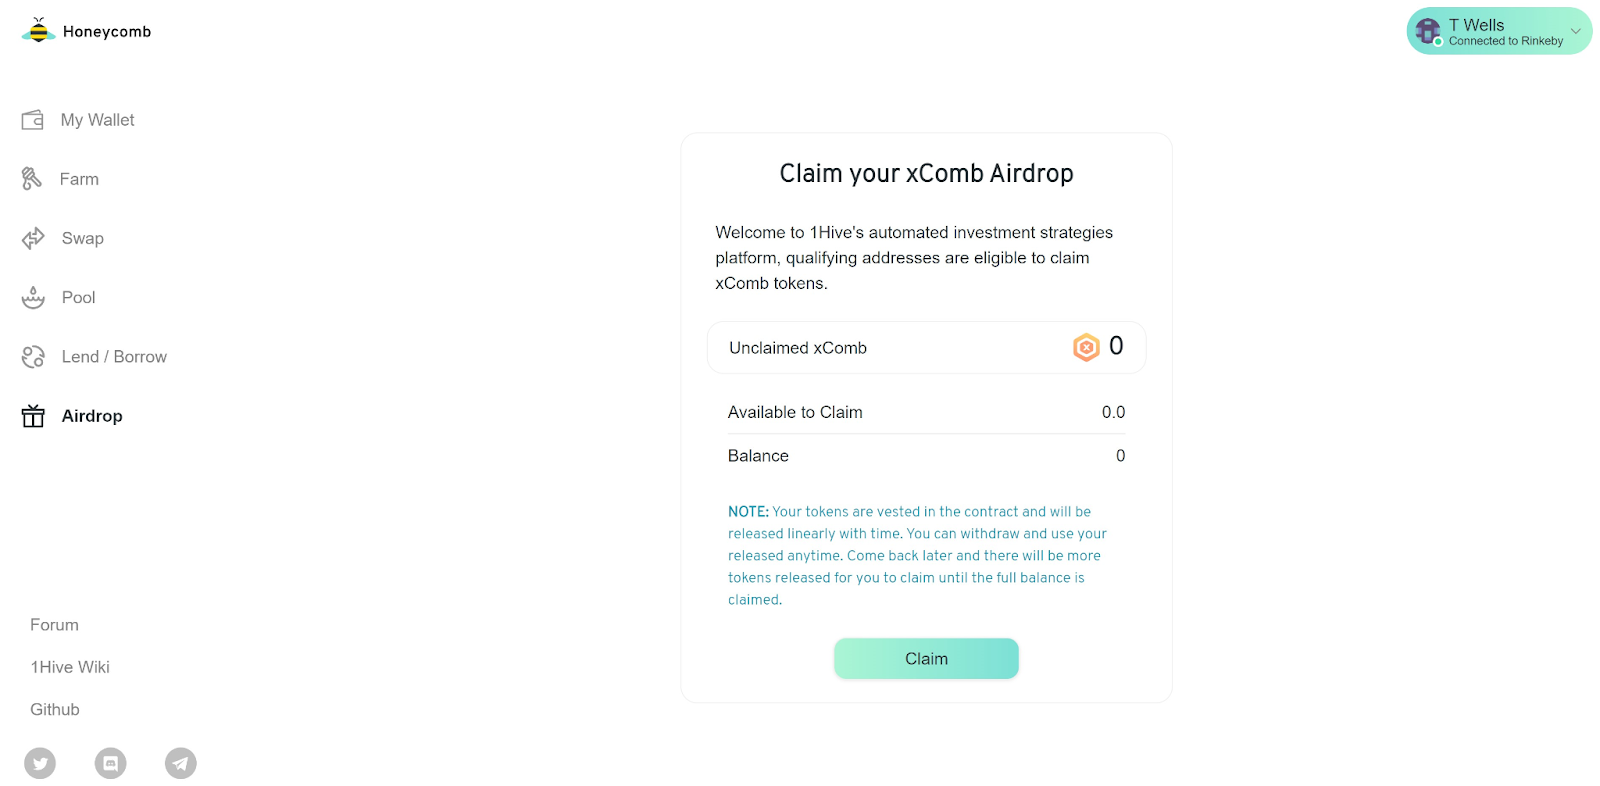1600x786 pixels.
Task: Click the Swap arrows icon
Action: tap(33, 238)
